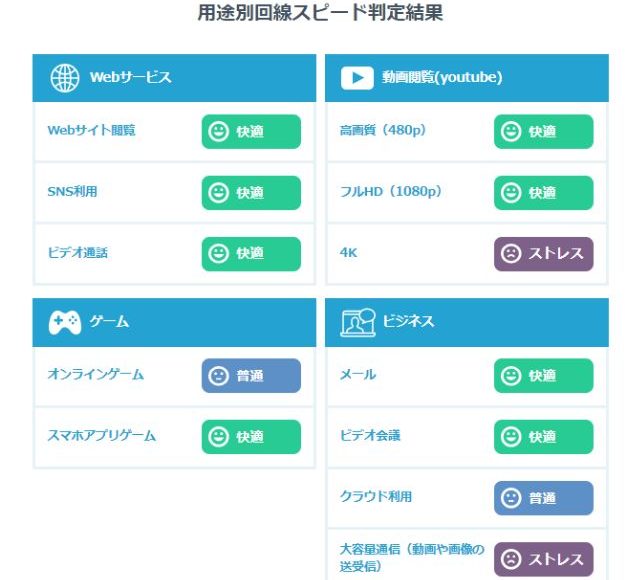Click the 大容量通信 row label text

point(412,558)
